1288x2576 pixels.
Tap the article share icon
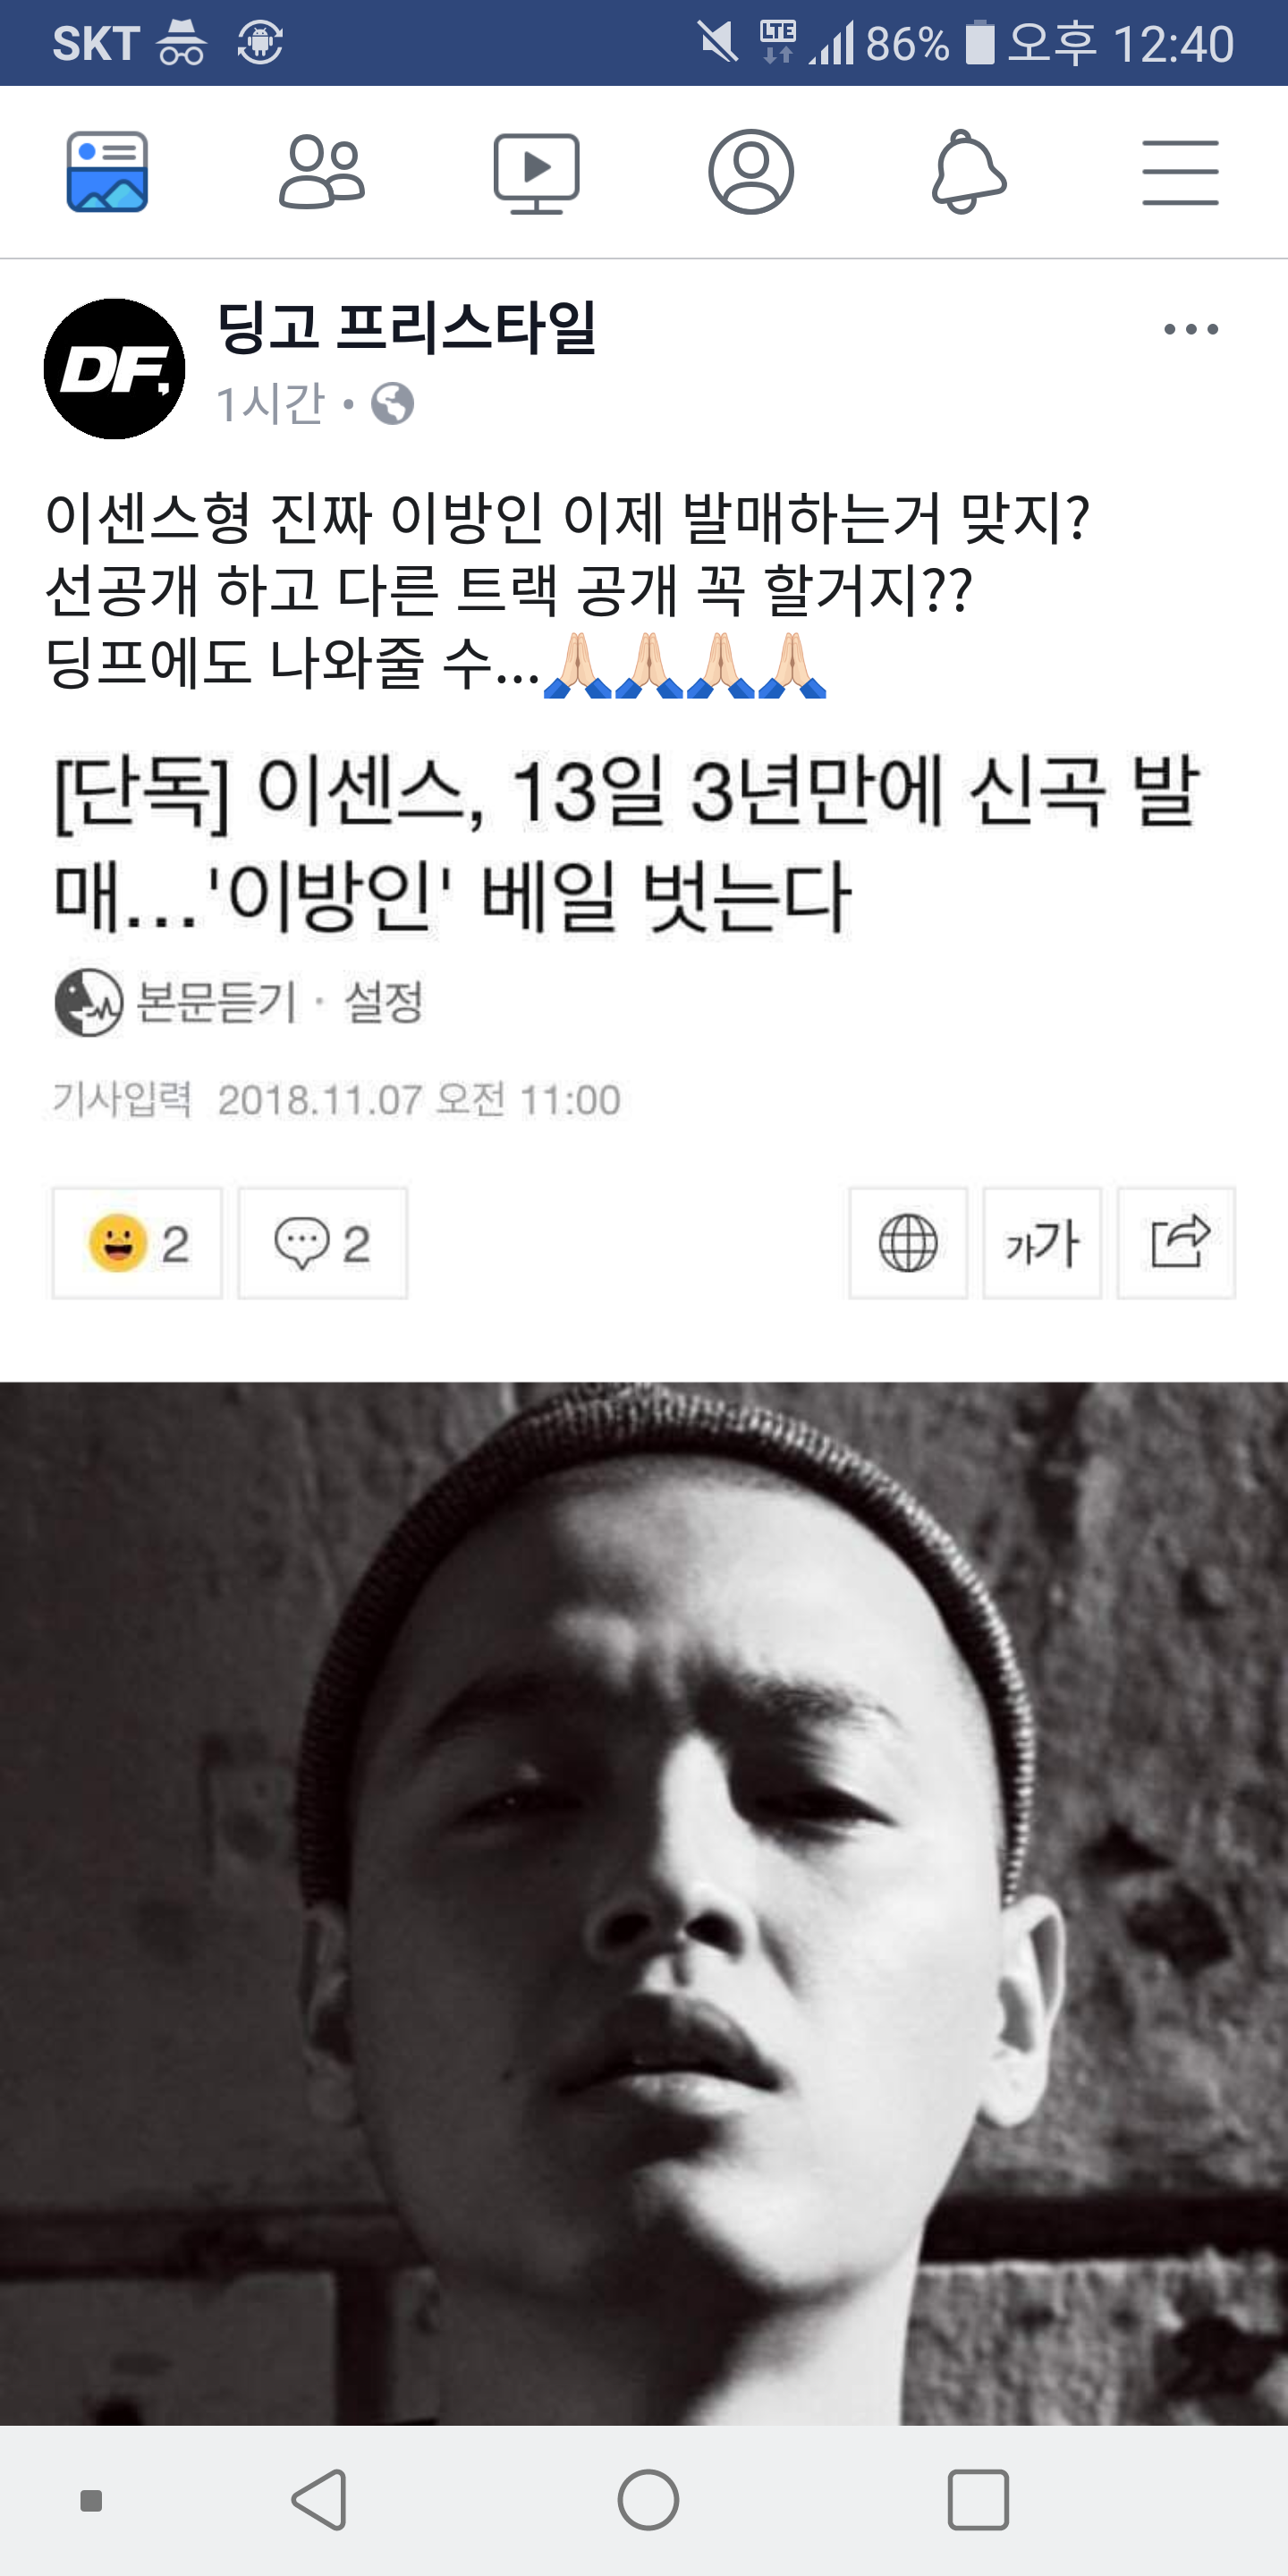1176,1243
